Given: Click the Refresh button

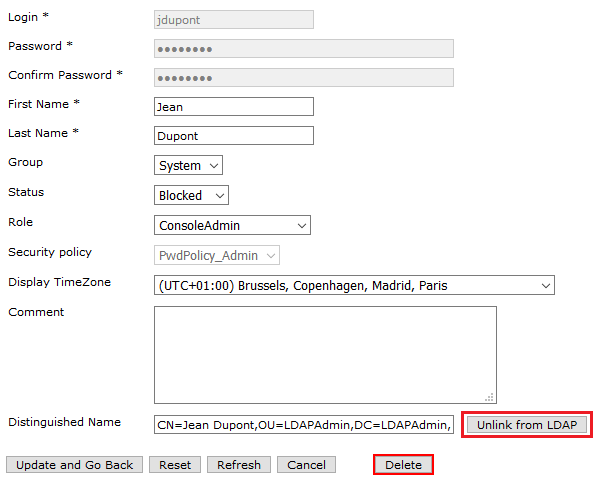Looking at the screenshot, I should point(239,465).
